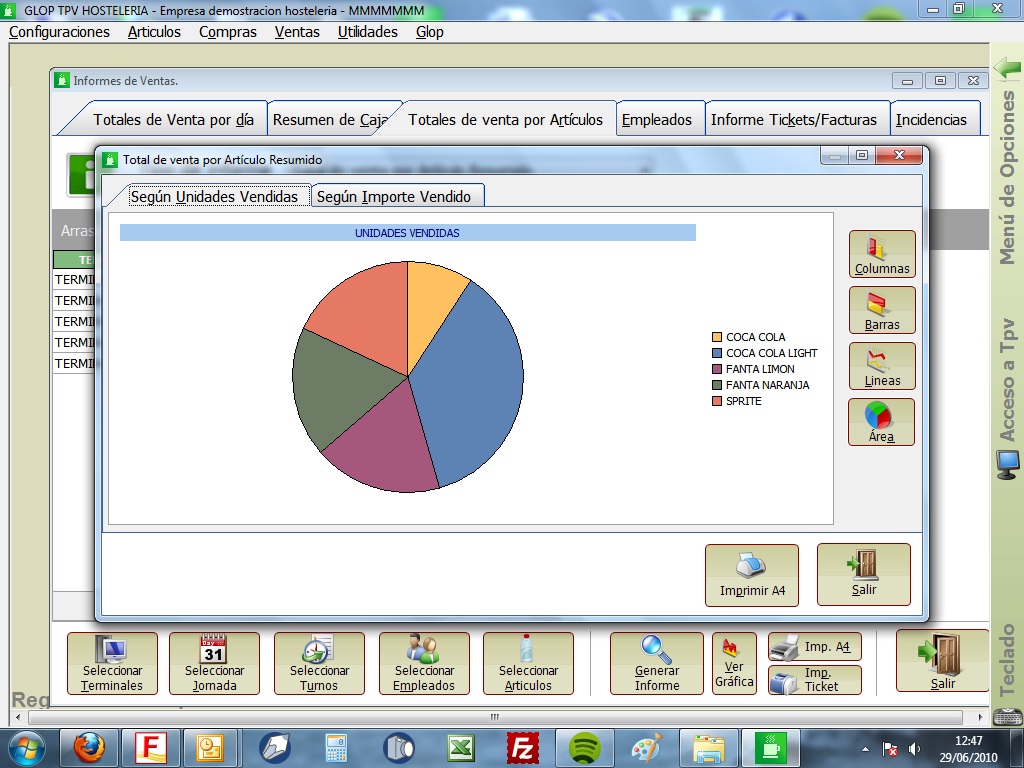
Task: Select Según Unidades Vendidas tab
Action: tap(214, 197)
